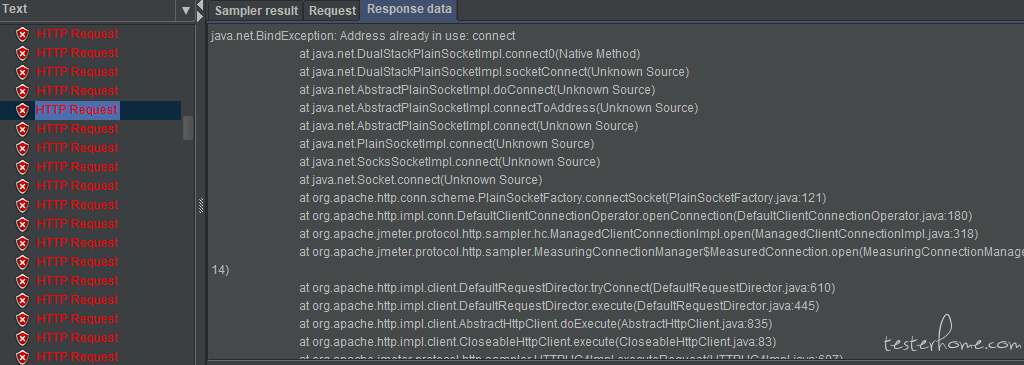This screenshot has width=1024, height=365.
Task: Click the error shield icon of the topmost HTTP Request
Action: click(22, 34)
